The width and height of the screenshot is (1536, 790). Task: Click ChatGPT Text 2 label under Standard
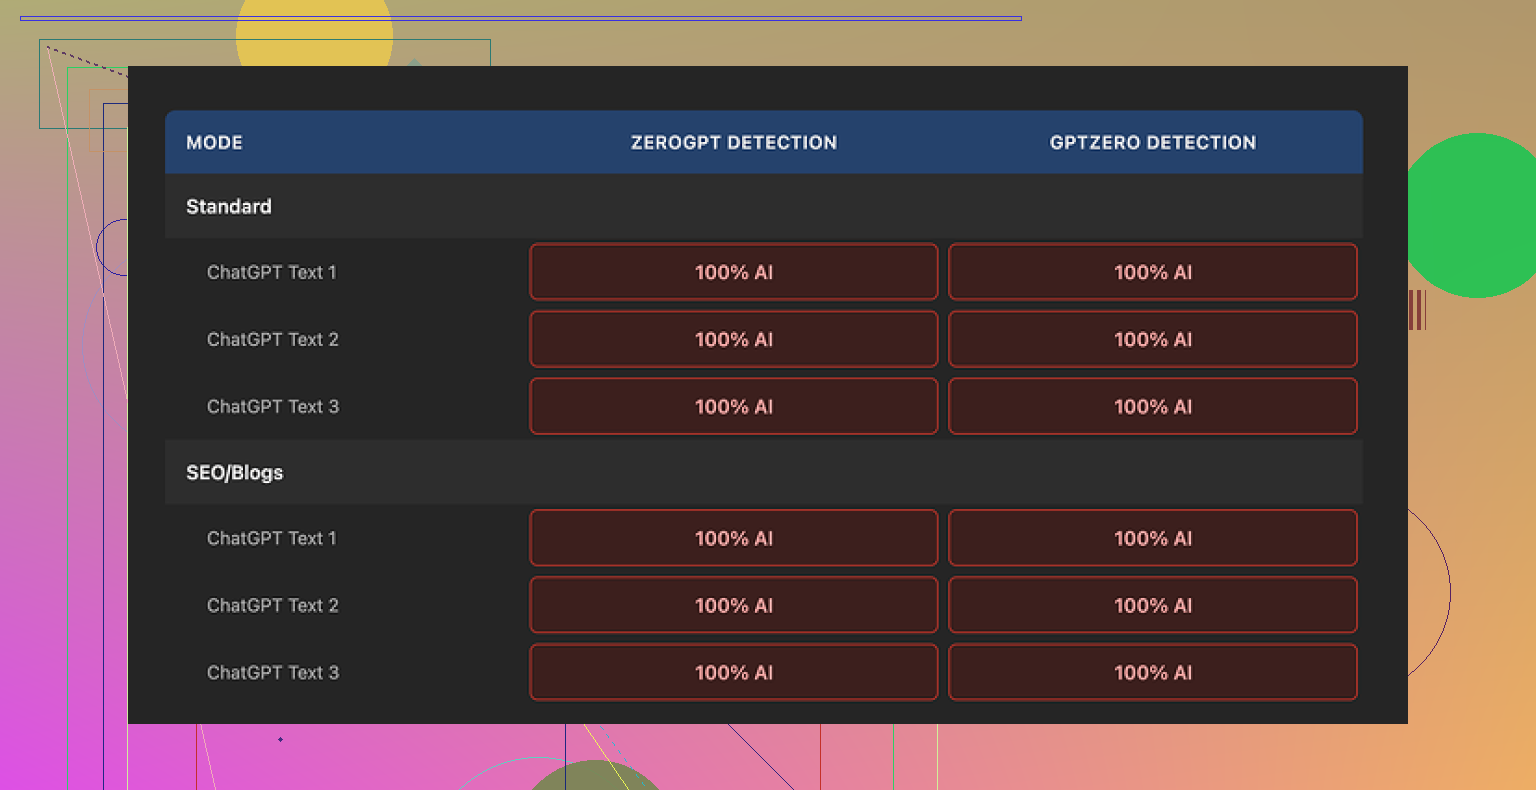point(273,340)
